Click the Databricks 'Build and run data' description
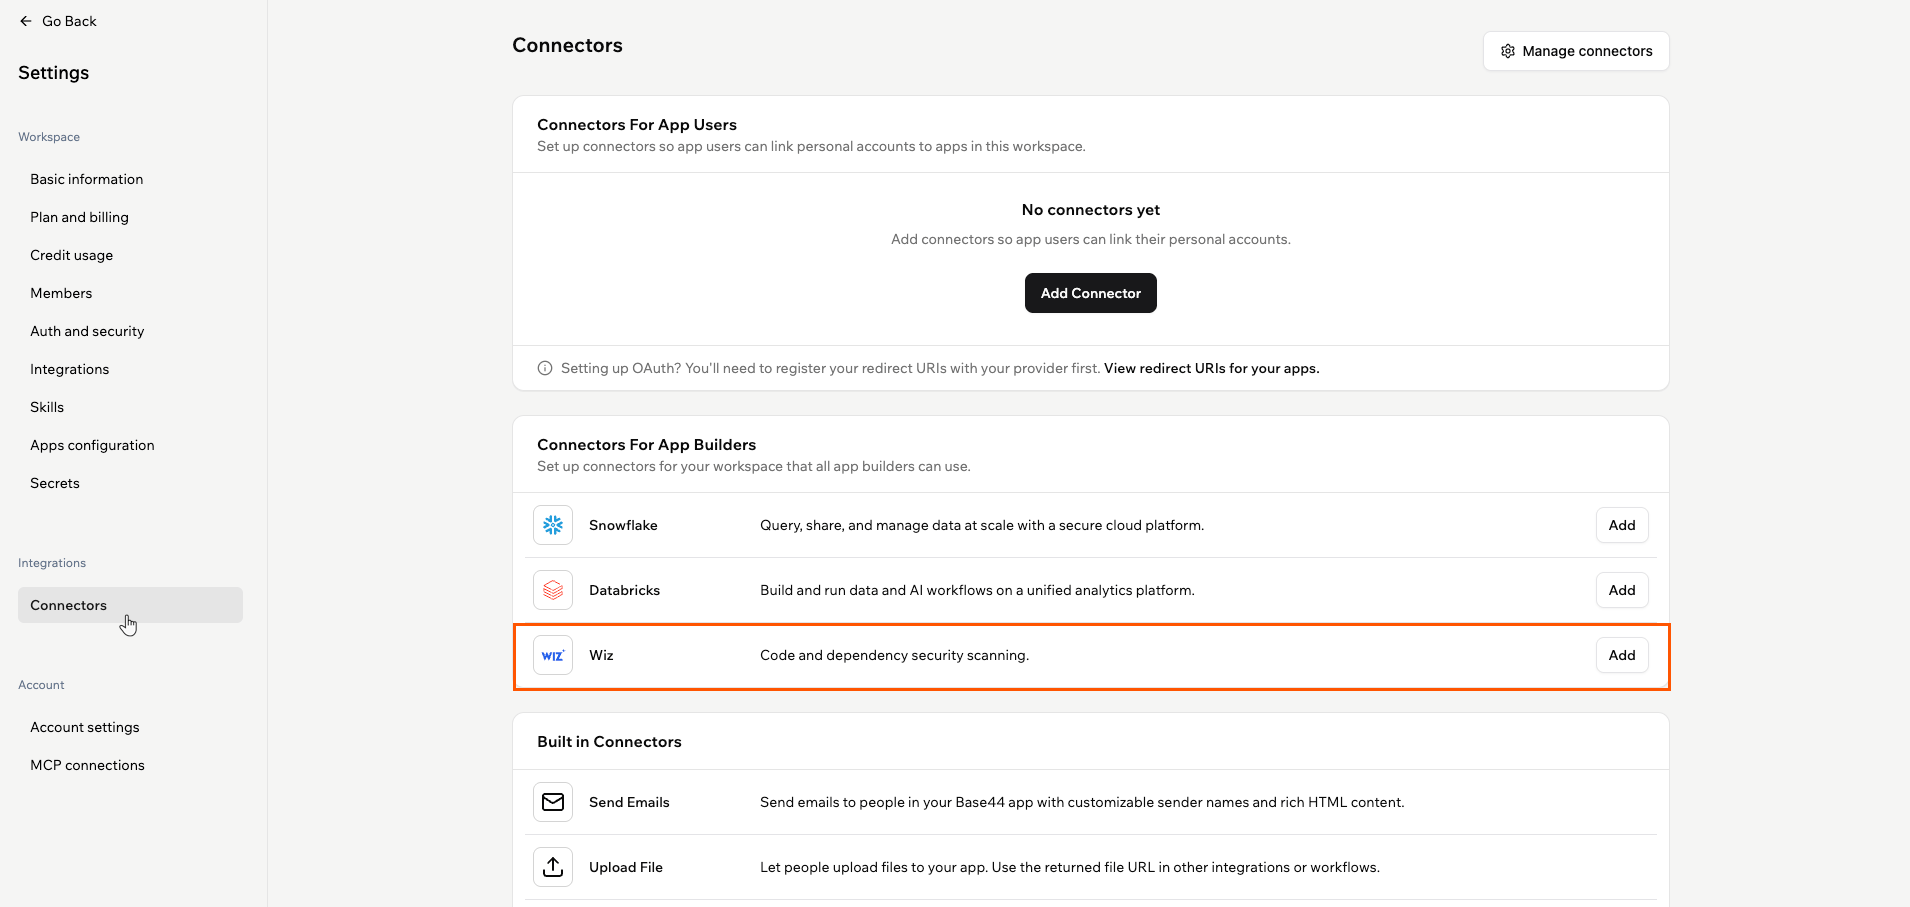Screen dimensions: 1910x907 977,590
